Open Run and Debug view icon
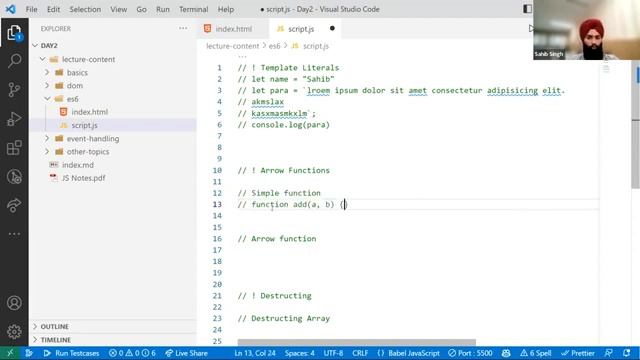The width and height of the screenshot is (640, 360). click(14, 119)
